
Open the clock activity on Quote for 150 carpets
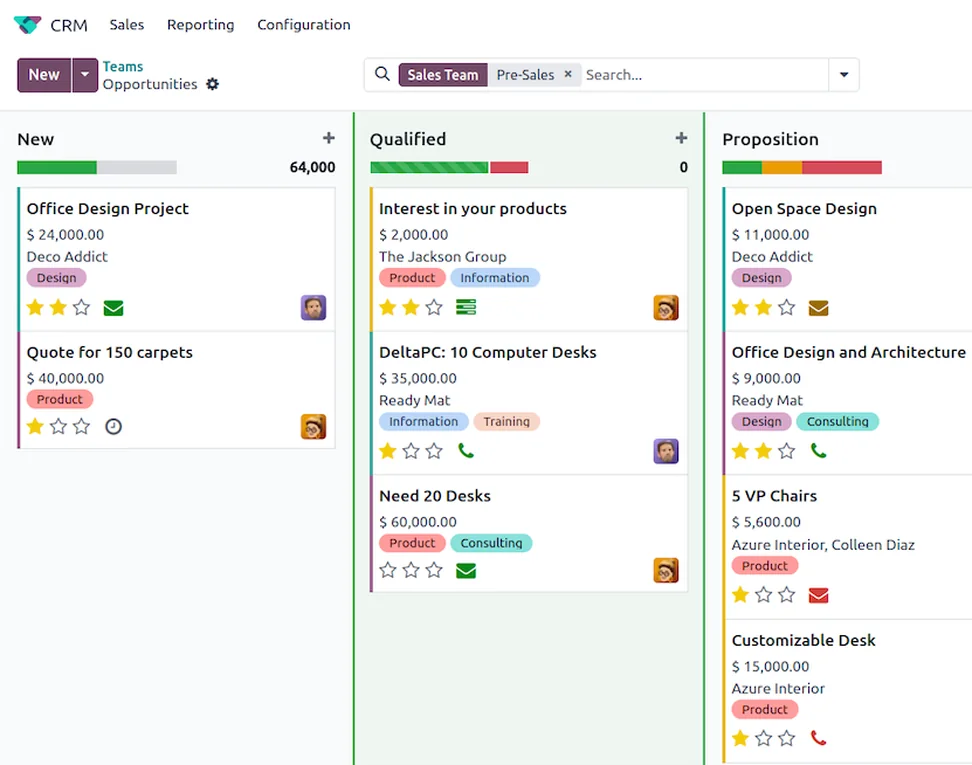[x=113, y=427]
